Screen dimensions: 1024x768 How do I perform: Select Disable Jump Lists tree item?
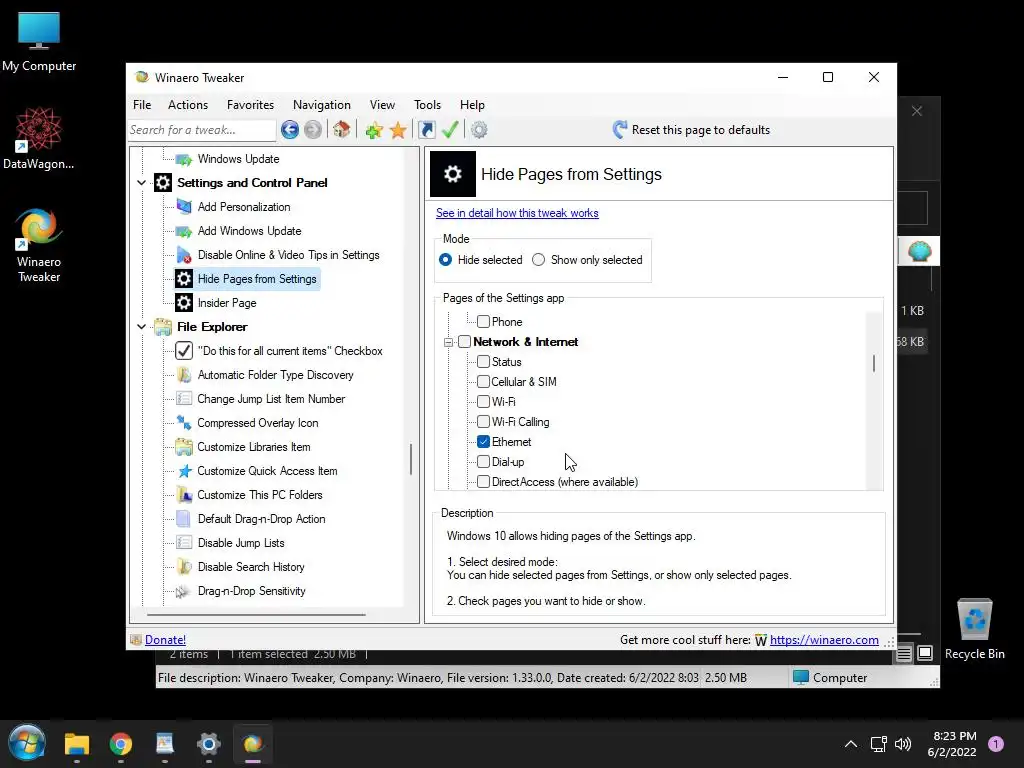pos(241,543)
